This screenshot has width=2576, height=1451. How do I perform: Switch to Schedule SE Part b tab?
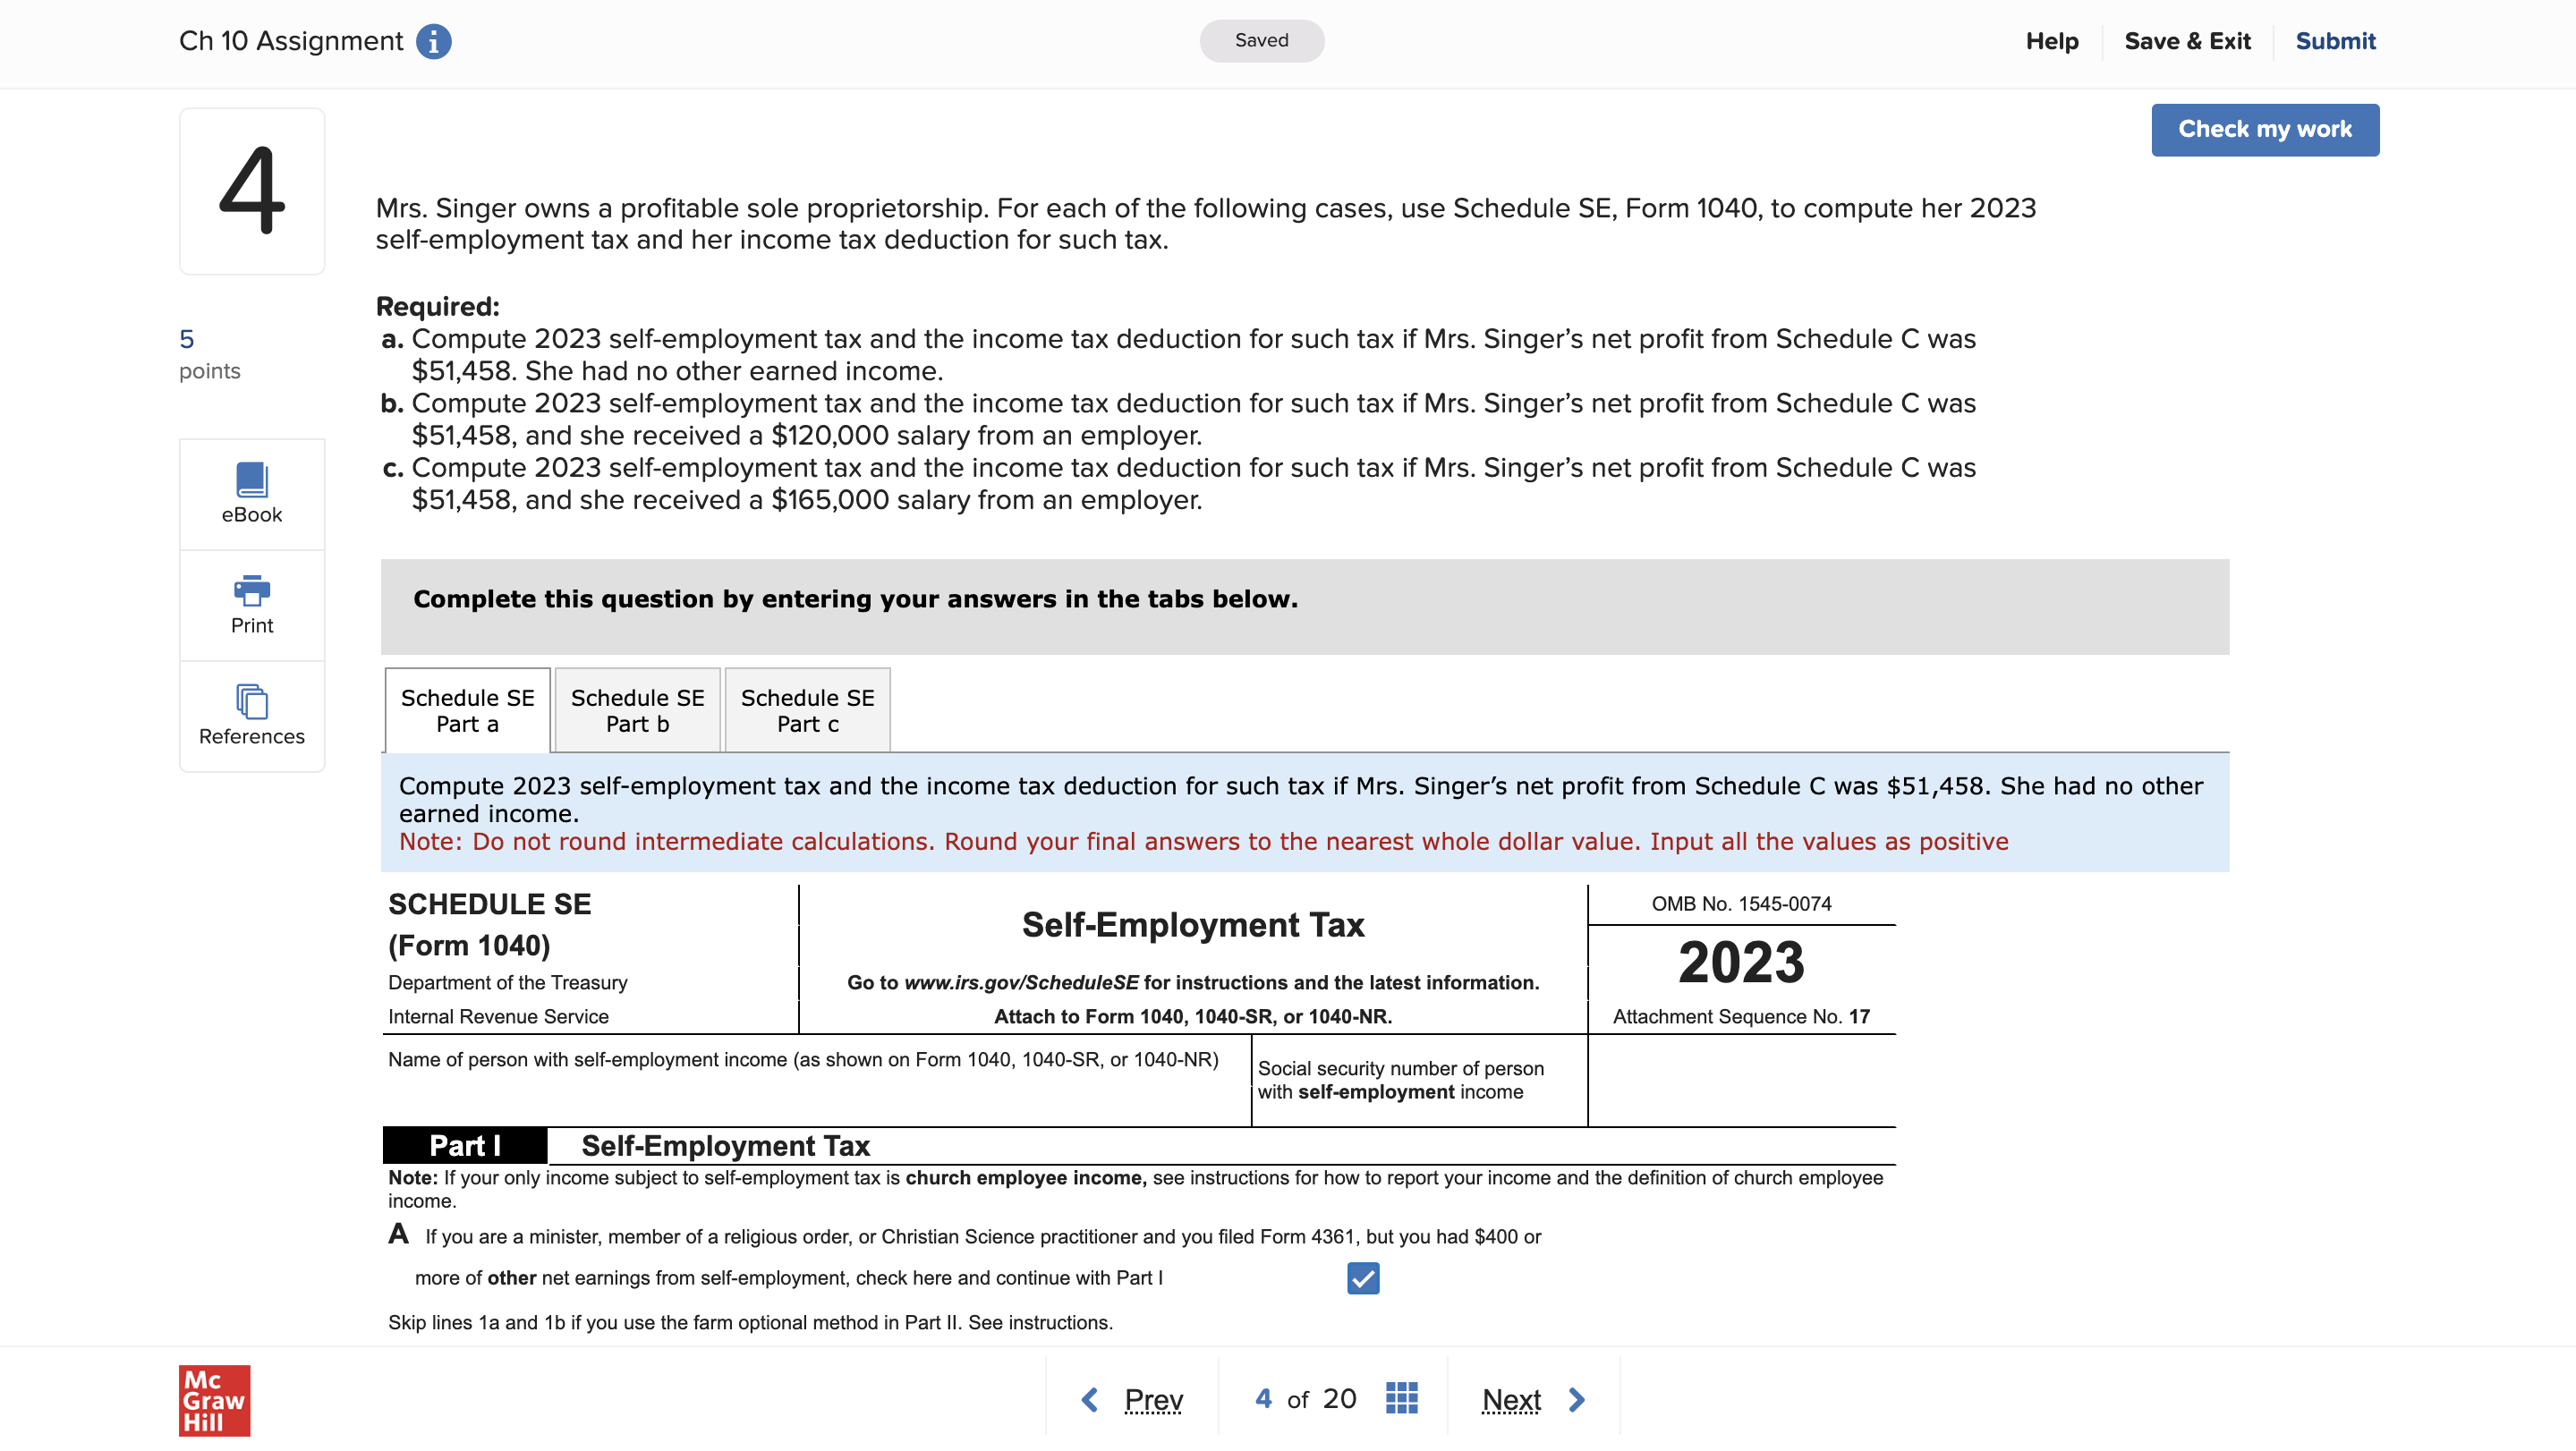pyautogui.click(x=637, y=710)
